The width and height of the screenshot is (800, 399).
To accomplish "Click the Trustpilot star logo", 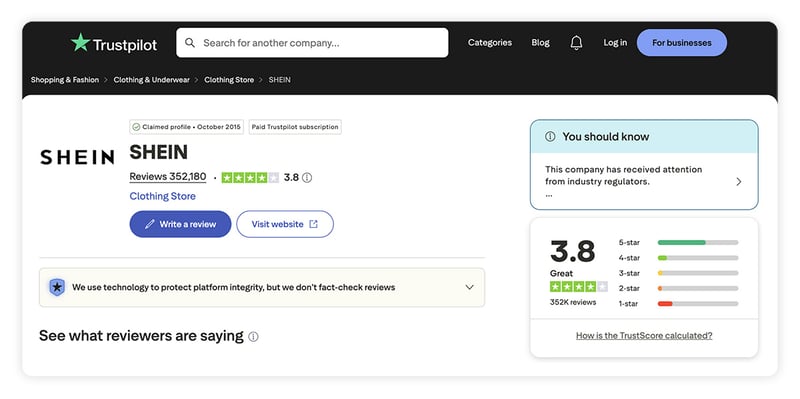I will [80, 42].
